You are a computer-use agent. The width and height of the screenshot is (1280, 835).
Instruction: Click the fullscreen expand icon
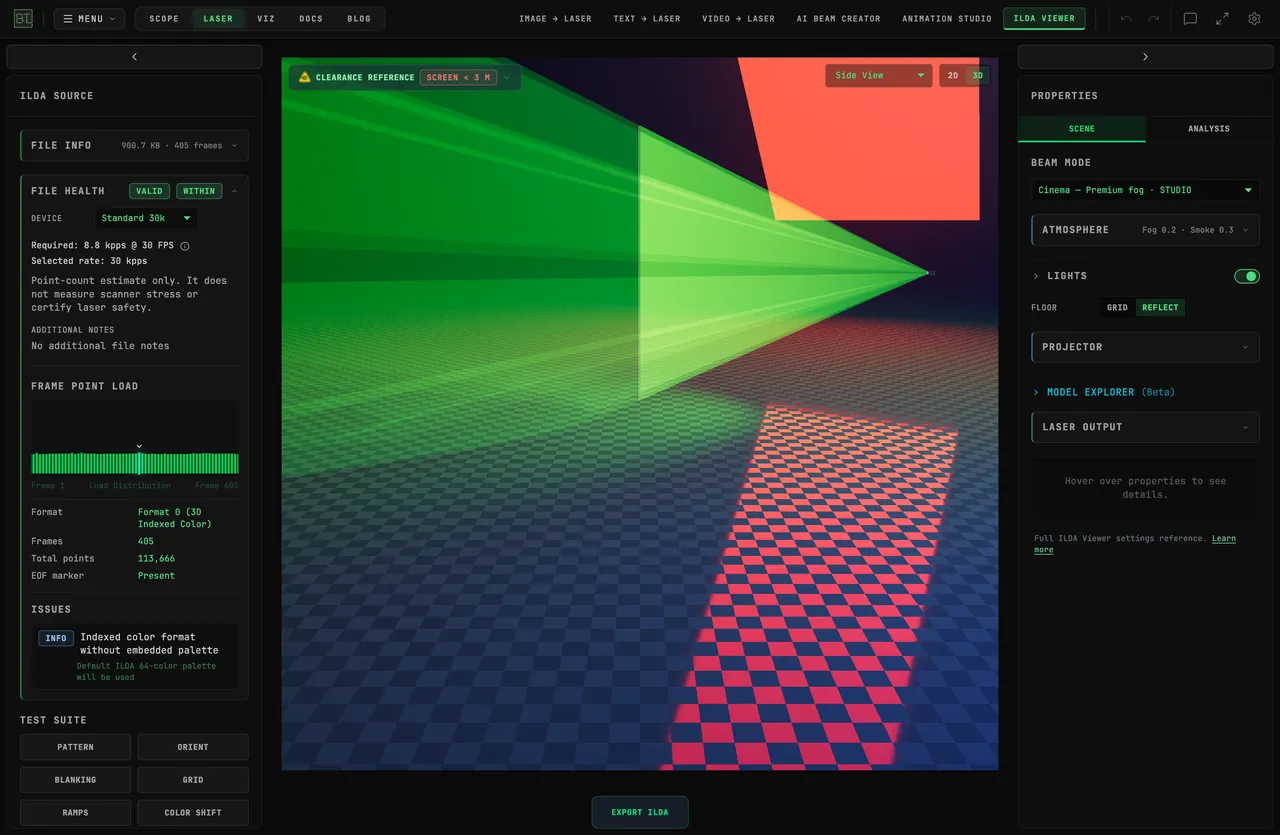click(x=1222, y=18)
